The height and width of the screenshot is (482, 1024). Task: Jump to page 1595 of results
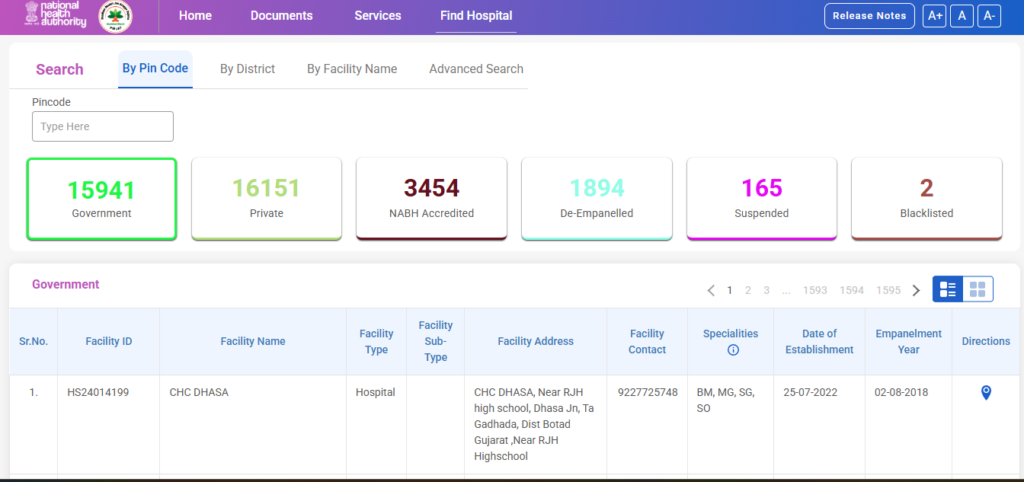(888, 290)
